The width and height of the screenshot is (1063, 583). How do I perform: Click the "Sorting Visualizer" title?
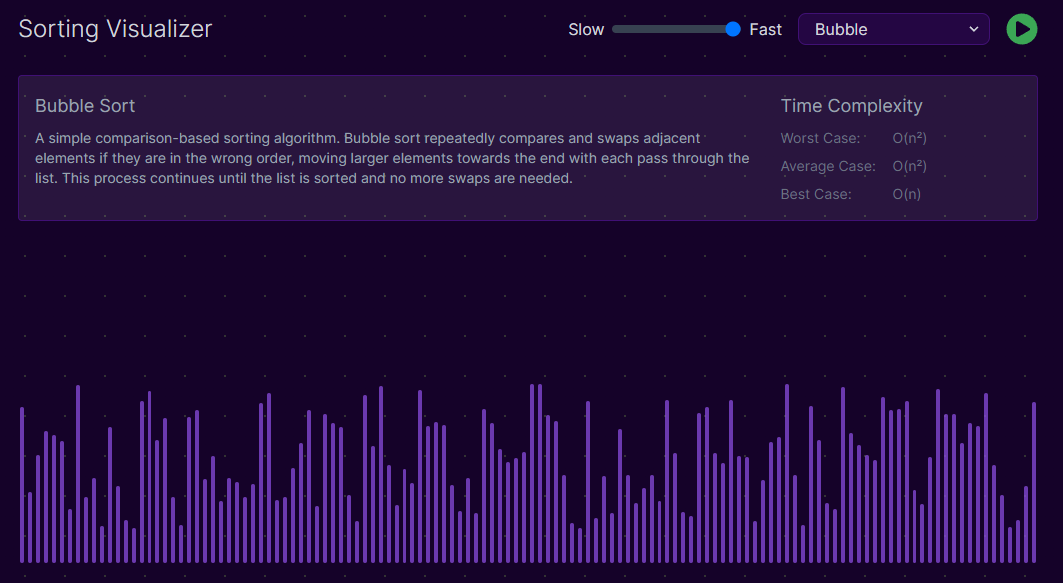tap(115, 28)
